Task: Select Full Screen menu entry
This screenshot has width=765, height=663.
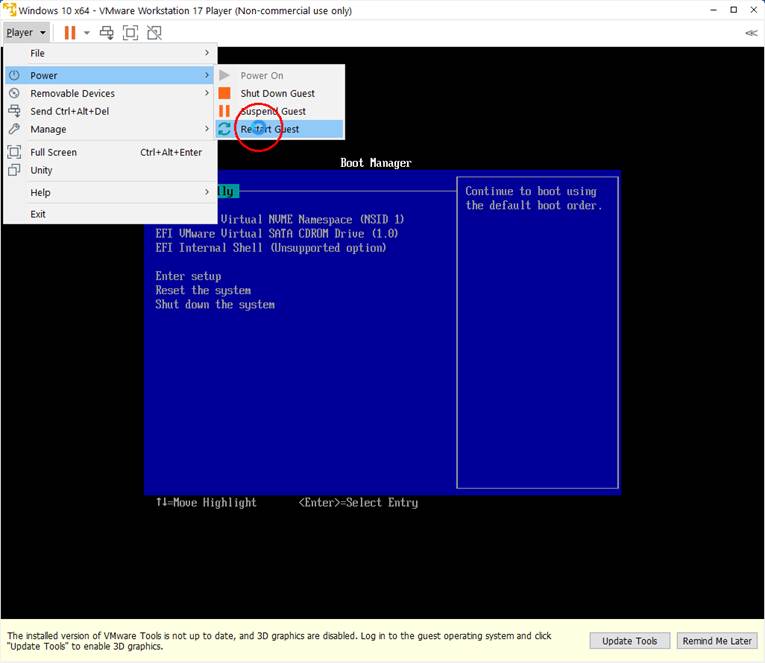Action: point(54,152)
